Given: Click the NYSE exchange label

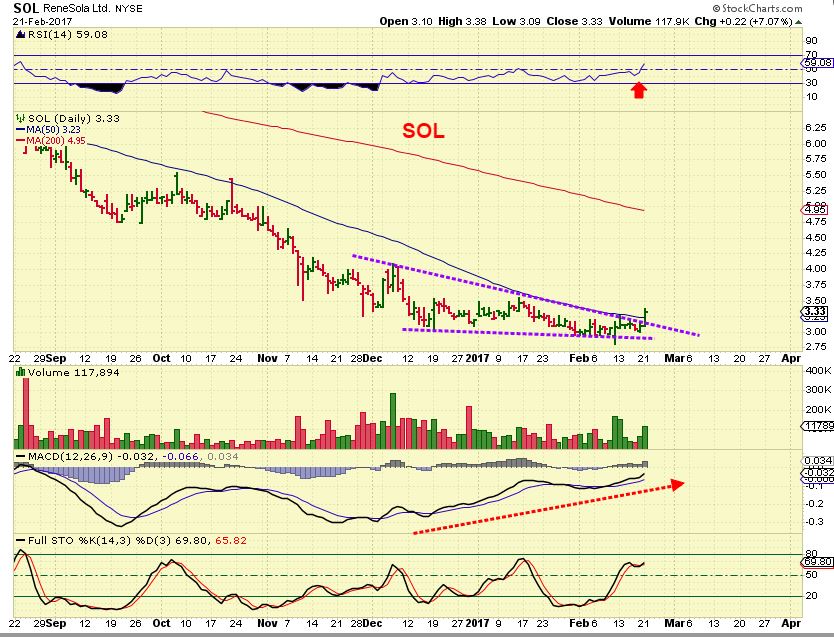Looking at the screenshot, I should 130,9.
